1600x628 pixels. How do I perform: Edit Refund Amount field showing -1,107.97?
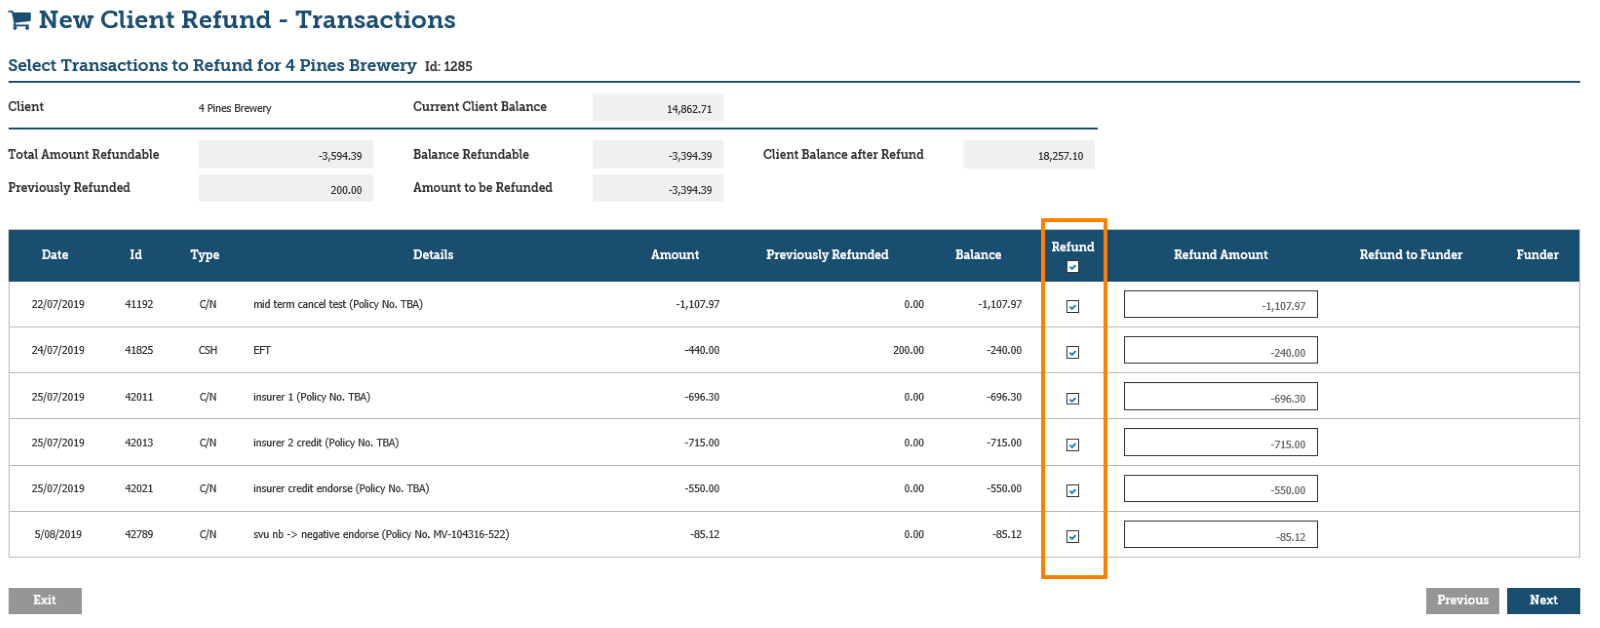[x=1220, y=305]
